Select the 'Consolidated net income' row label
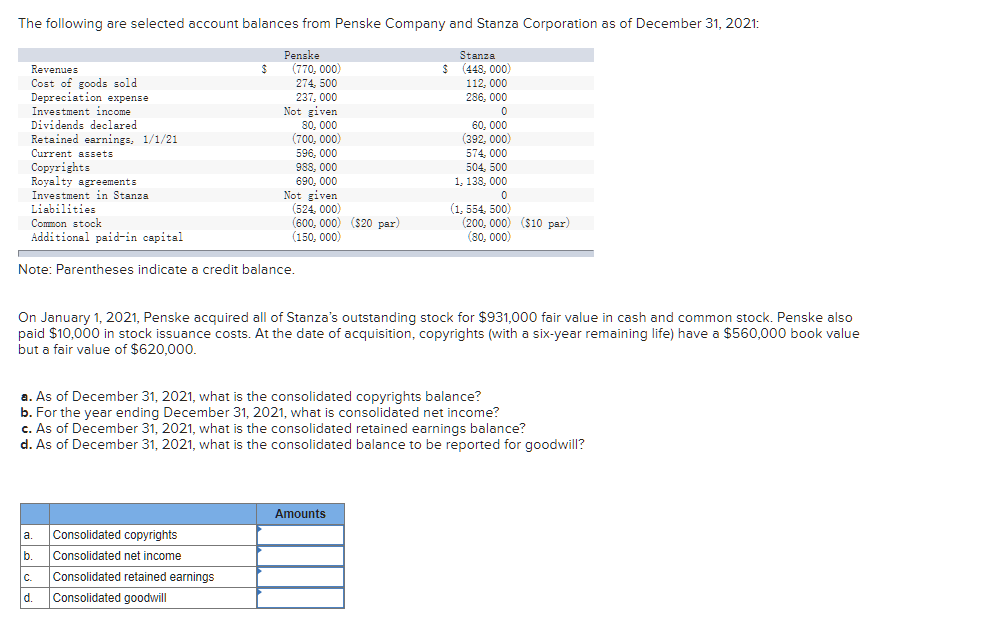The height and width of the screenshot is (621, 1004). pyautogui.click(x=117, y=556)
